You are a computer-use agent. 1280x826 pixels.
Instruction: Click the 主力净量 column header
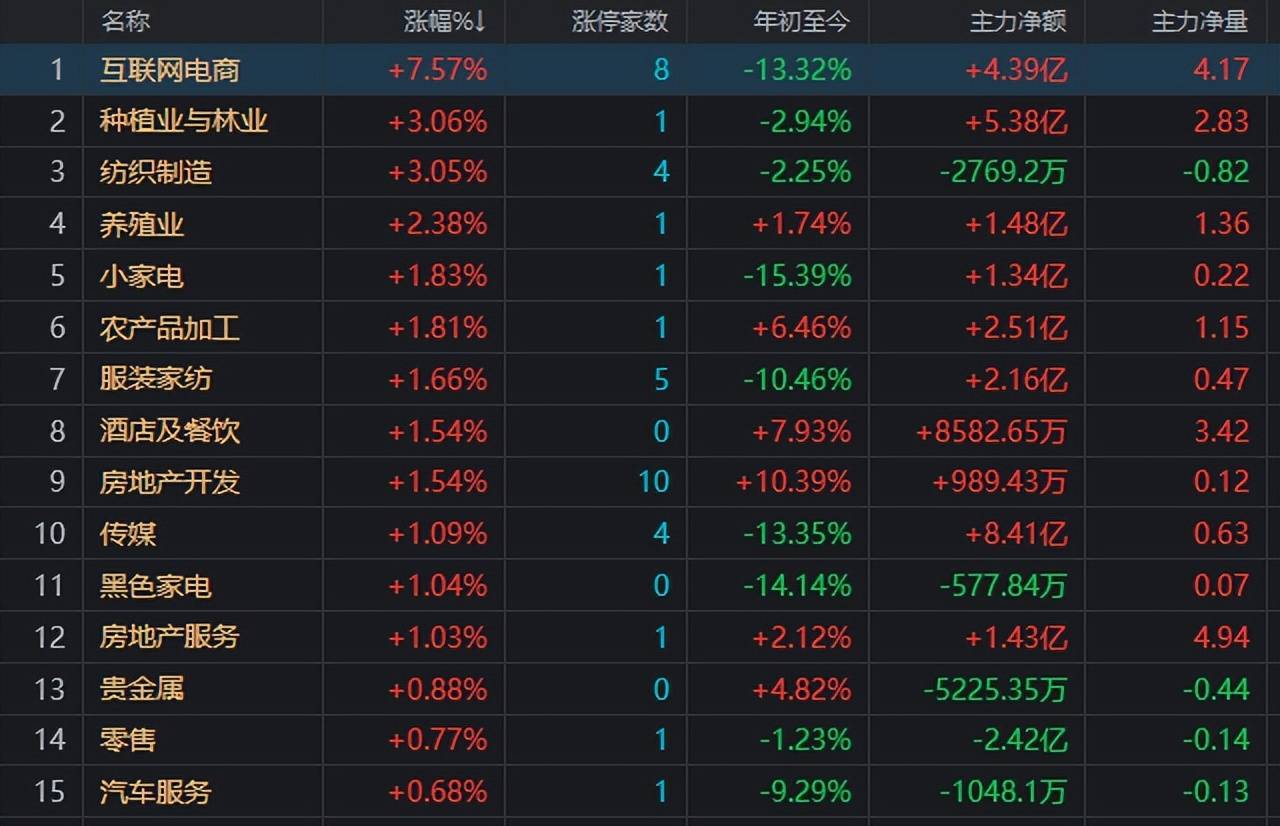pos(1200,21)
